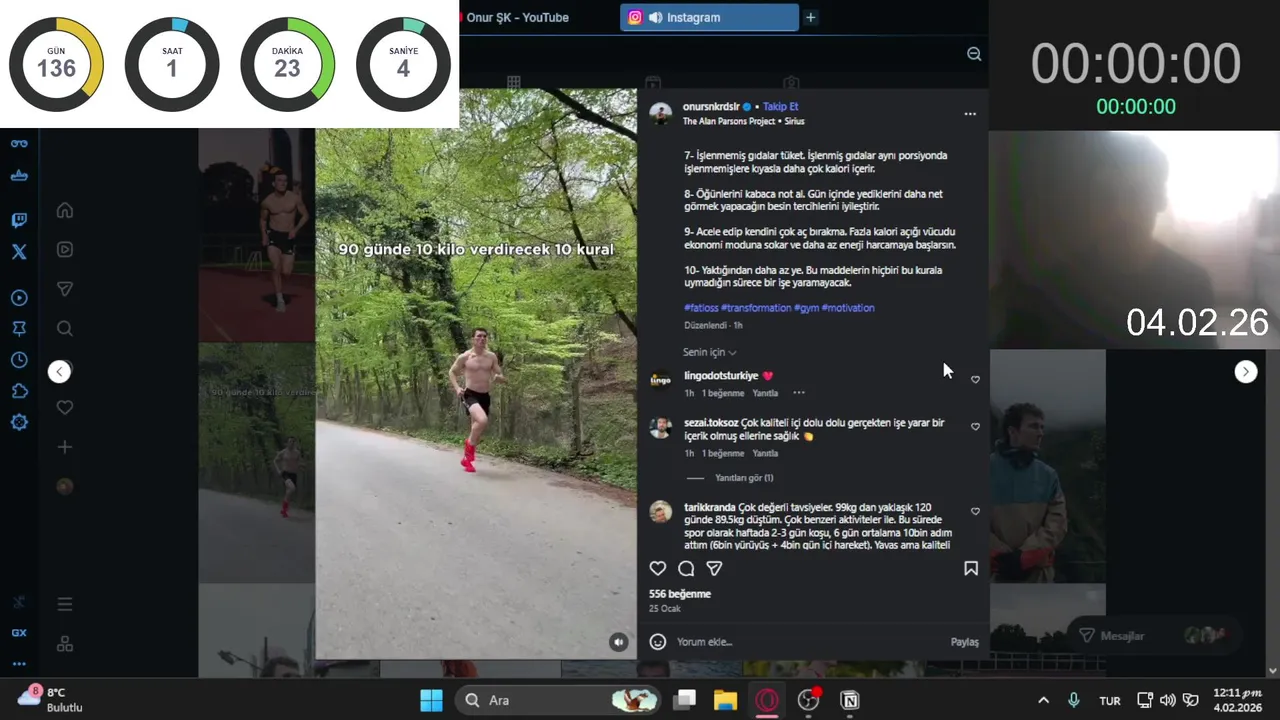
Task: Click the #motivation hashtag
Action: point(848,308)
